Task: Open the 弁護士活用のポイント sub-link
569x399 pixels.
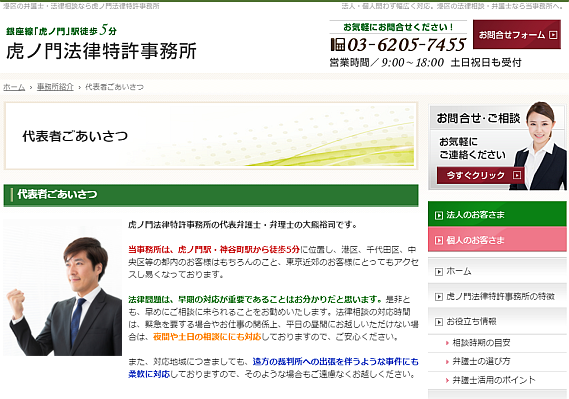Action: (x=494, y=380)
